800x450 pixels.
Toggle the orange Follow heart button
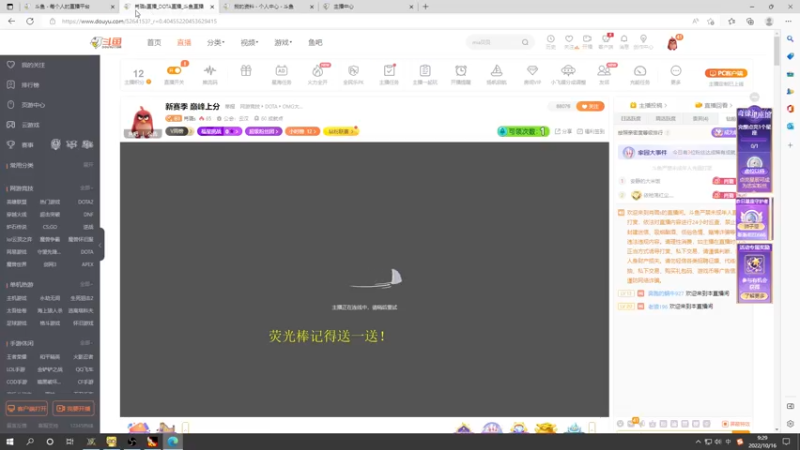click(x=590, y=106)
